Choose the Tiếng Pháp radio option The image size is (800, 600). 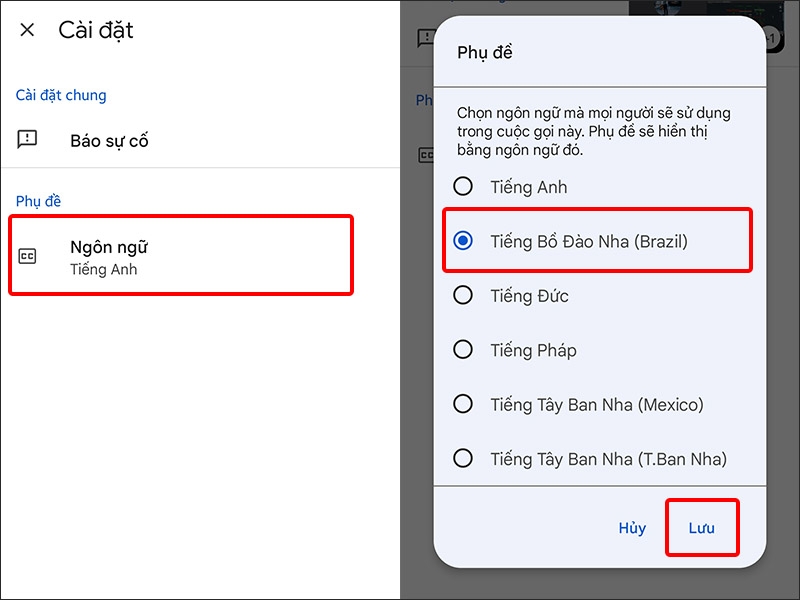(463, 350)
